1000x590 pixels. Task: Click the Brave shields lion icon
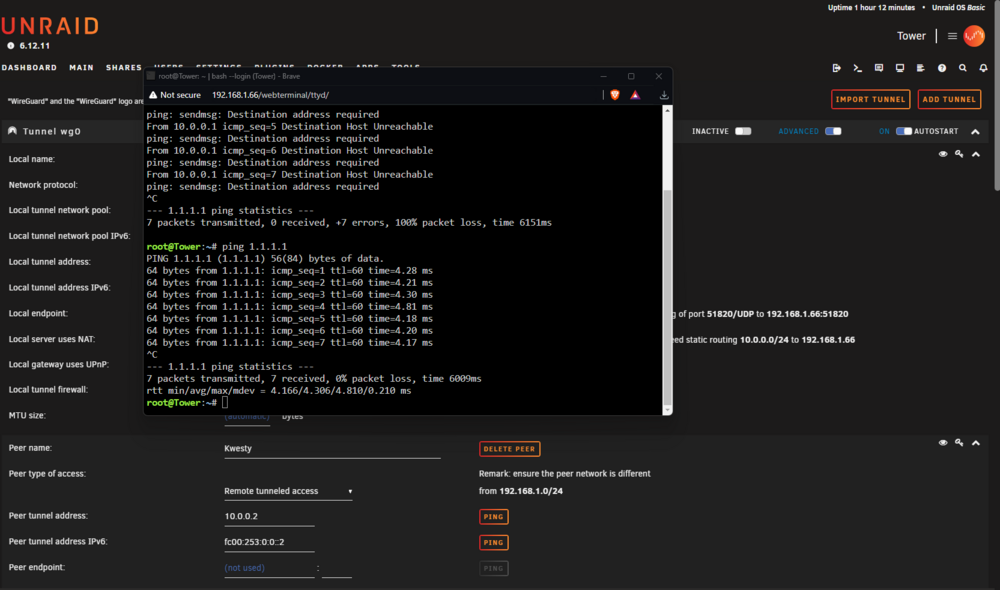615,95
